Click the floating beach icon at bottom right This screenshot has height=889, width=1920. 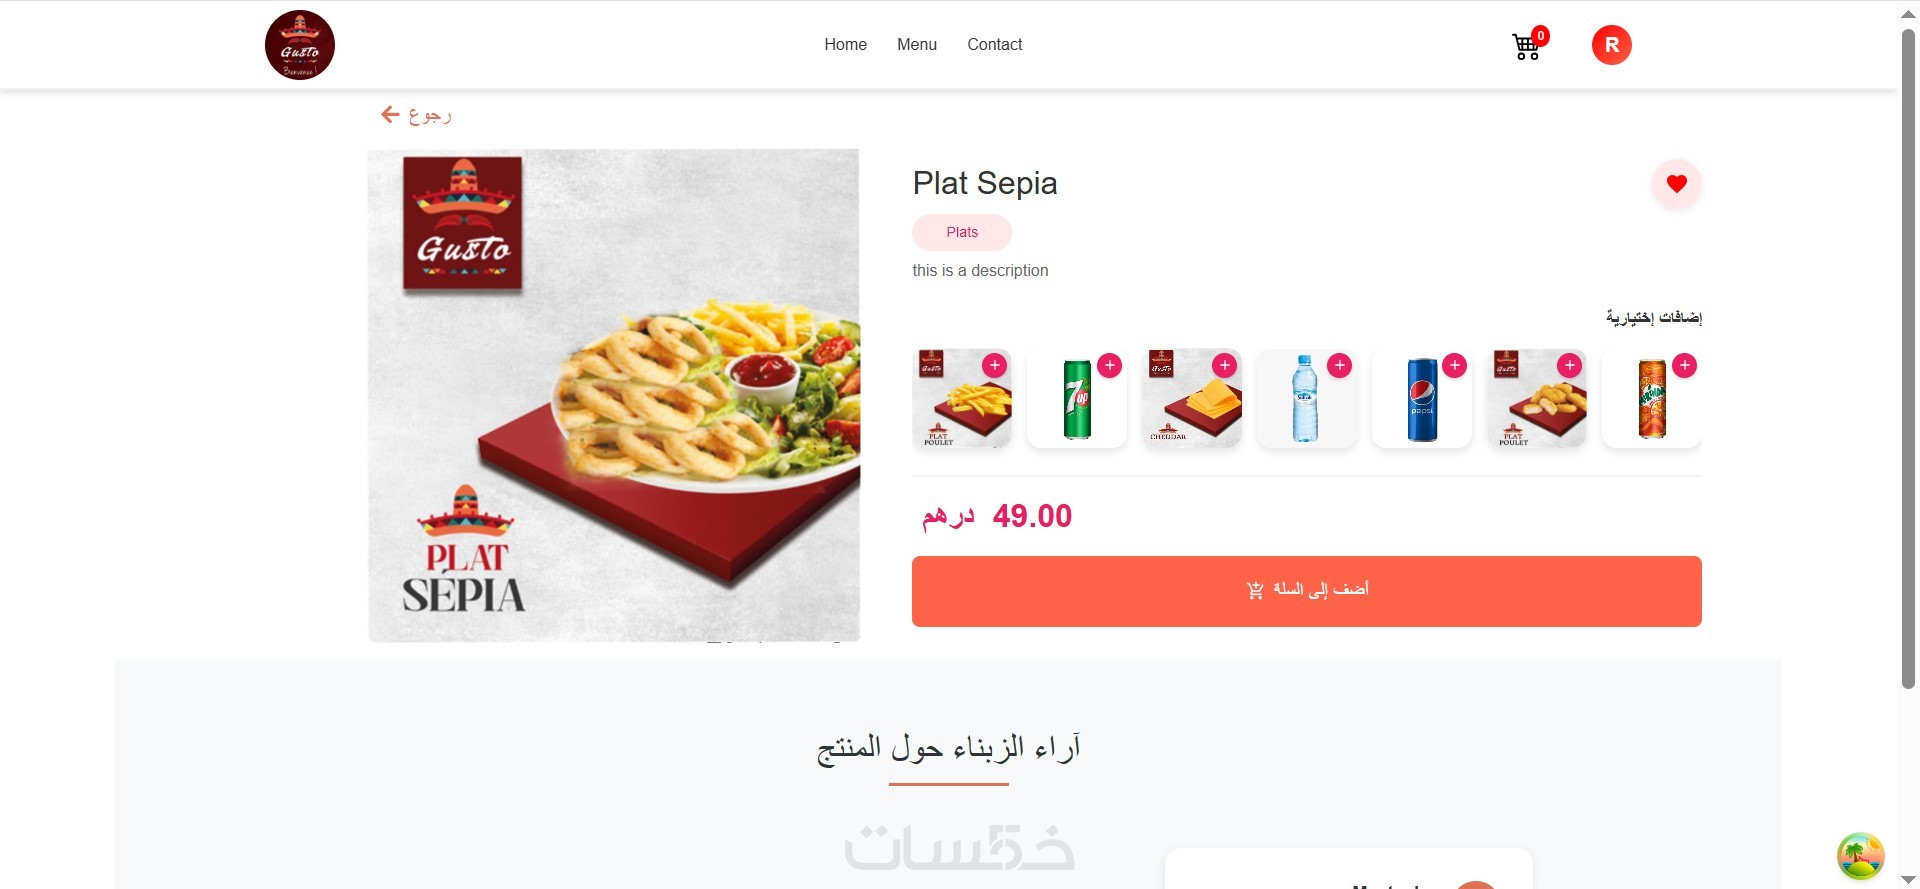pyautogui.click(x=1860, y=856)
